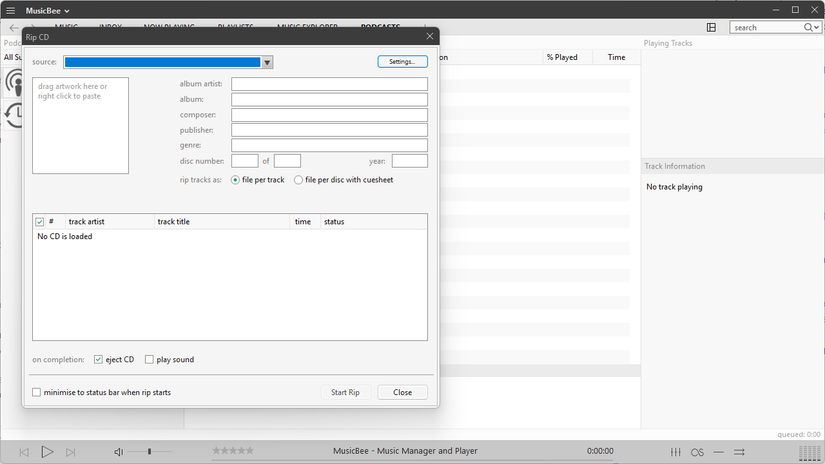Set the star rating
825x464 pixels.
tap(233, 450)
